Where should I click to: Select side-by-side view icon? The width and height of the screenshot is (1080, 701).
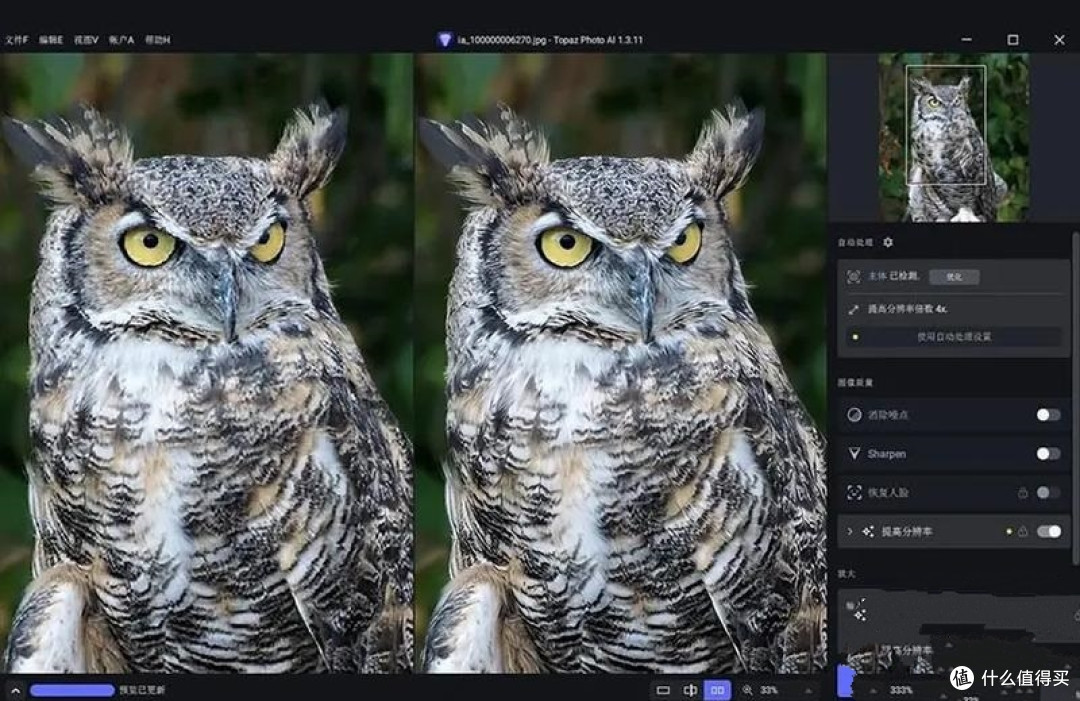pyautogui.click(x=717, y=690)
